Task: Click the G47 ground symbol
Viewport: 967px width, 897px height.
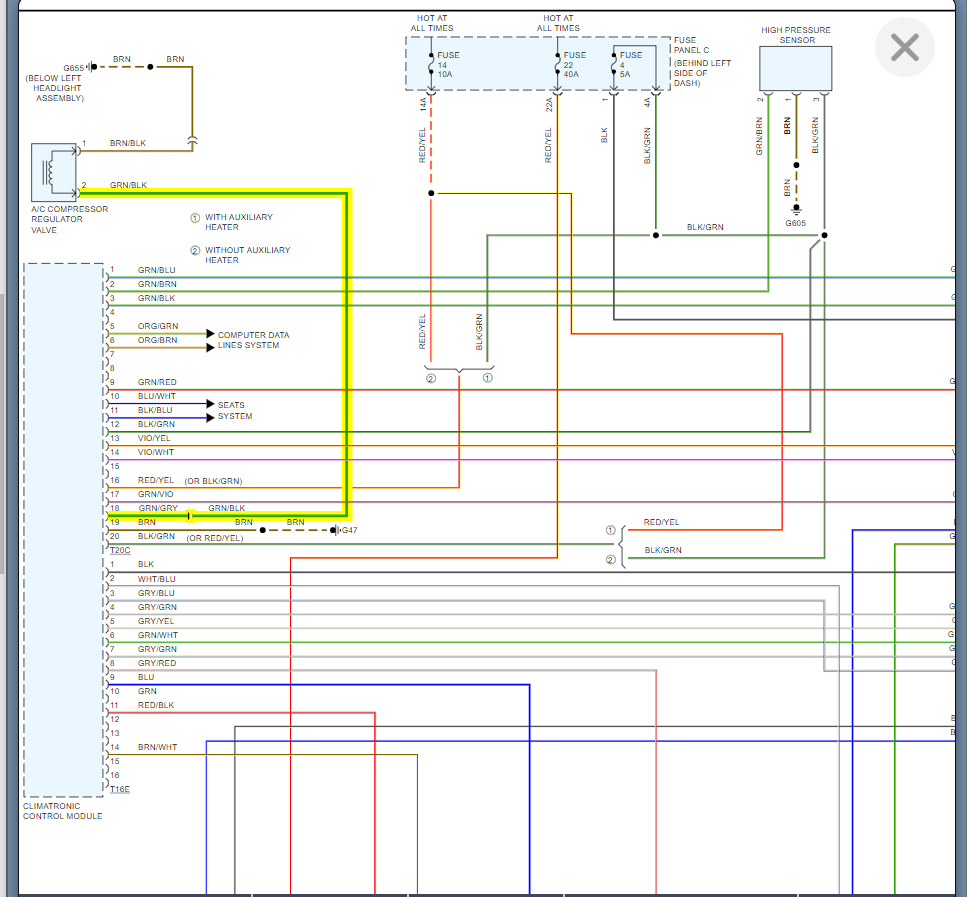Action: point(335,530)
